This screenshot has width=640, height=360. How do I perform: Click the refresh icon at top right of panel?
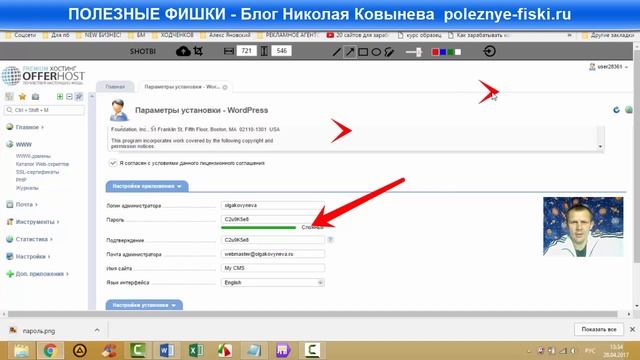(x=616, y=110)
